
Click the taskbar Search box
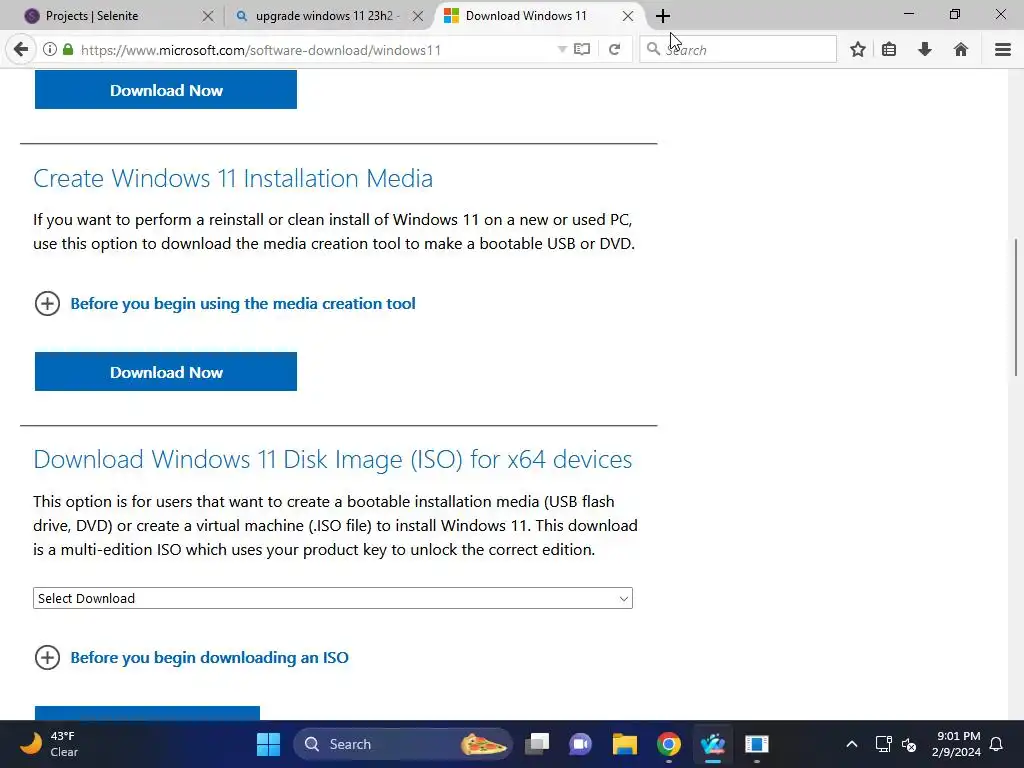[402, 744]
